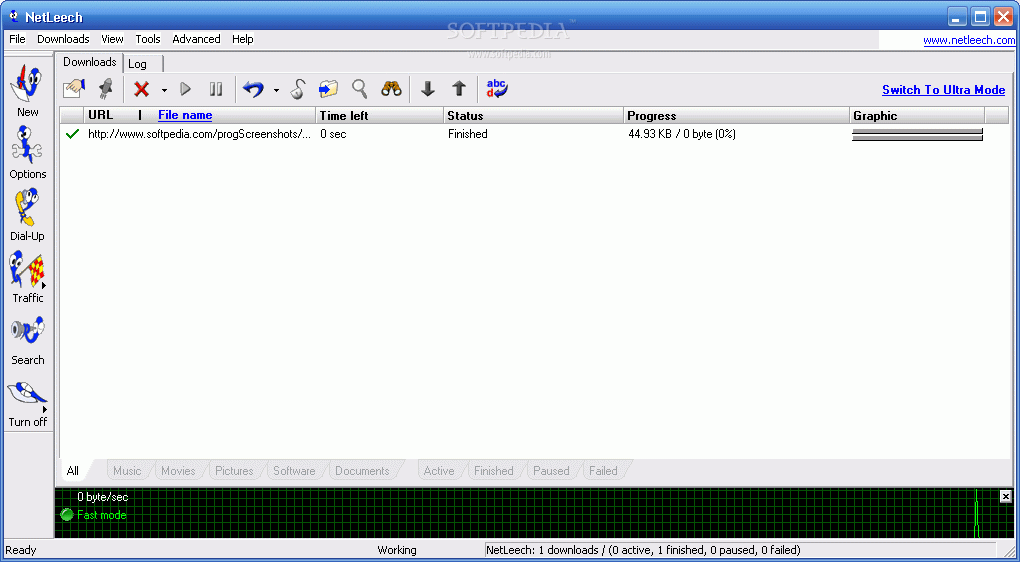The width and height of the screenshot is (1020, 562).
Task: Click the Working status bar text
Action: pyautogui.click(x=397, y=550)
